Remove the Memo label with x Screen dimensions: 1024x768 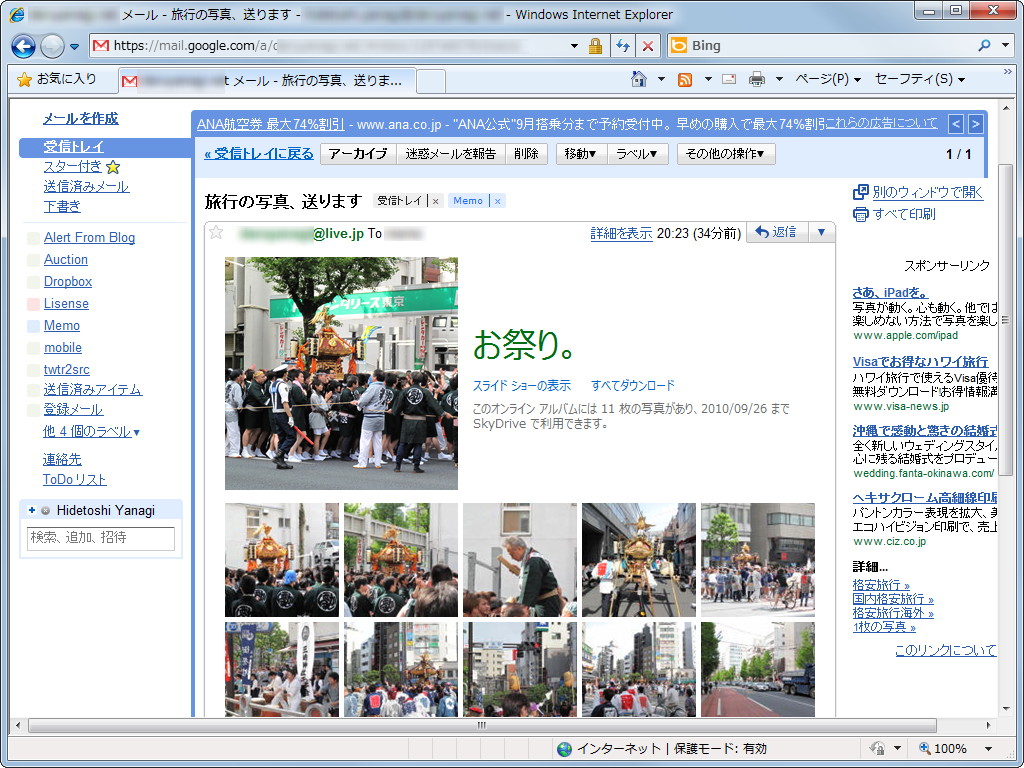498,201
